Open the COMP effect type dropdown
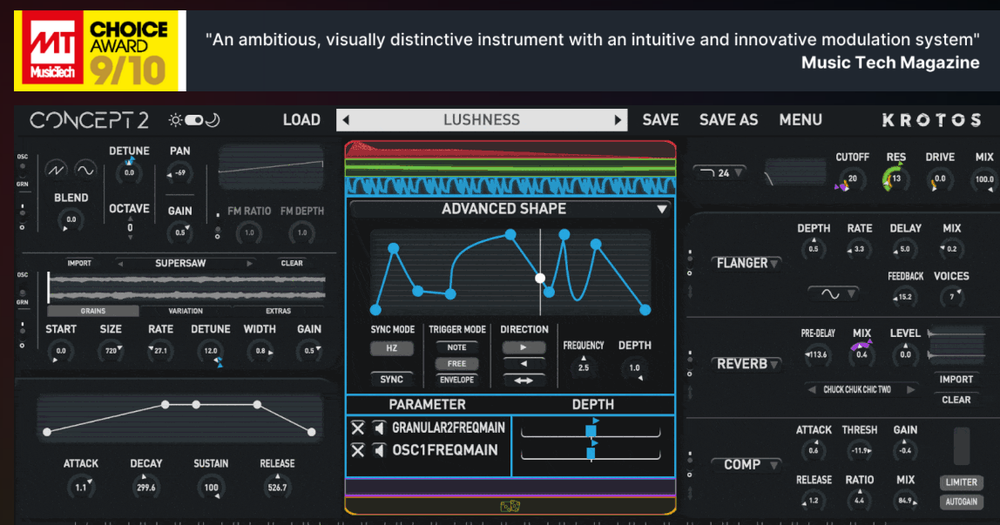Viewport: 1000px width, 525px height. pyautogui.click(x=747, y=465)
